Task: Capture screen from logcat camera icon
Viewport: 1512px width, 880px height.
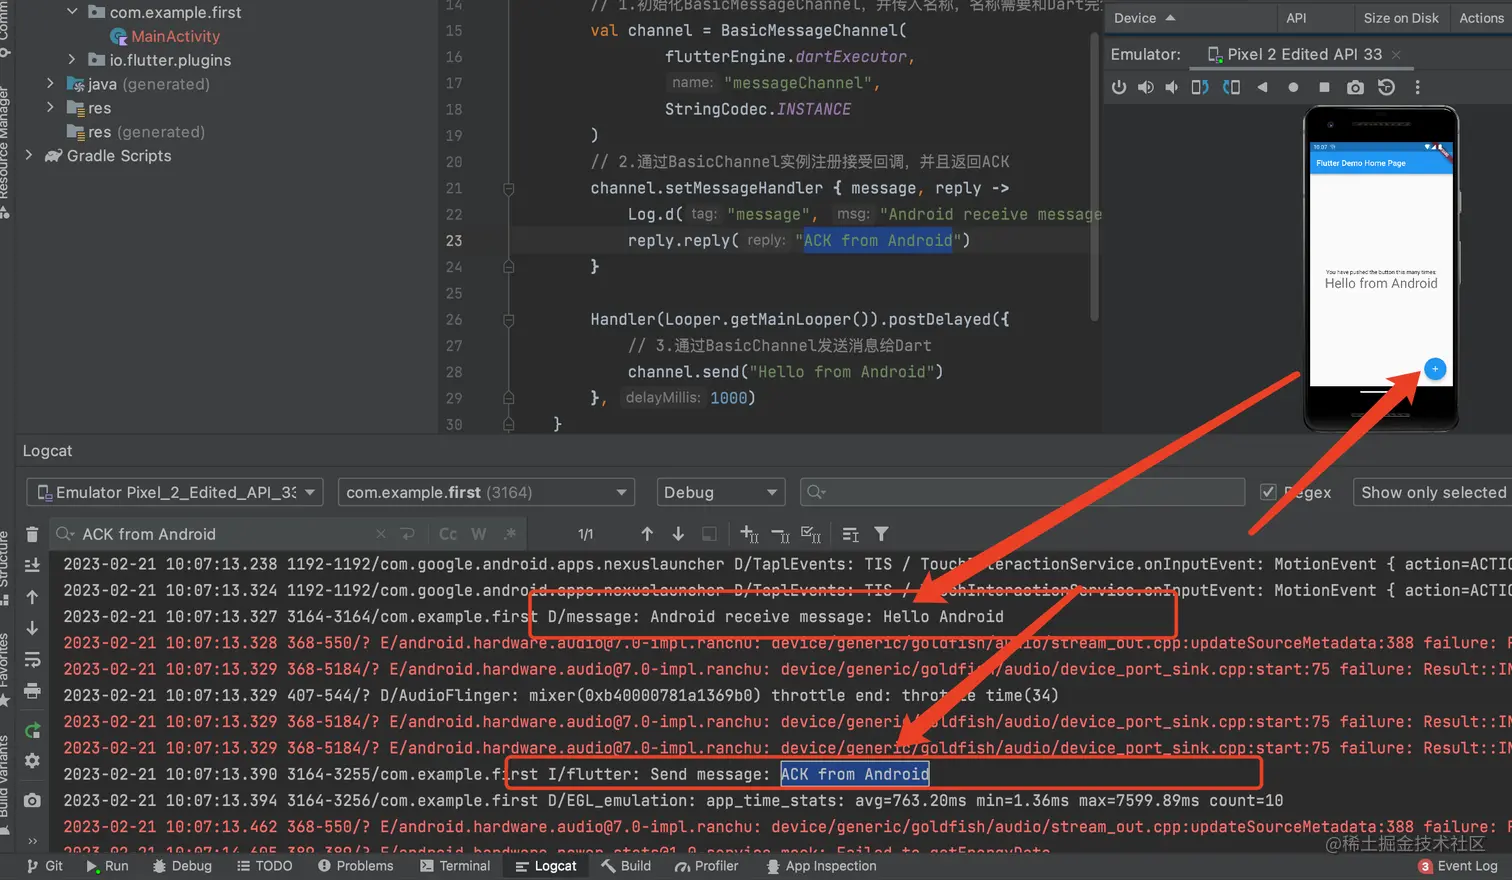Action: click(32, 800)
